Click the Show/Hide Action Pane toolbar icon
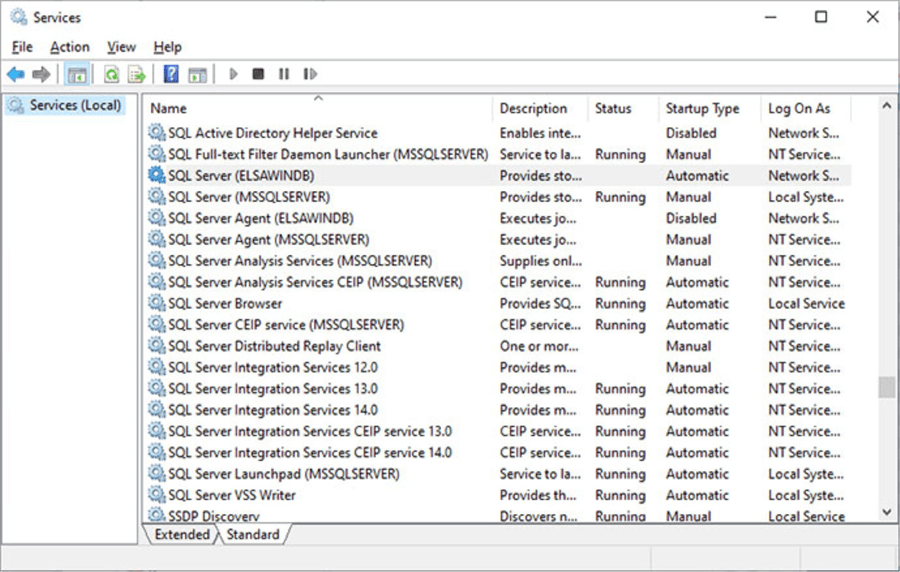This screenshot has width=900, height=572. click(x=197, y=74)
